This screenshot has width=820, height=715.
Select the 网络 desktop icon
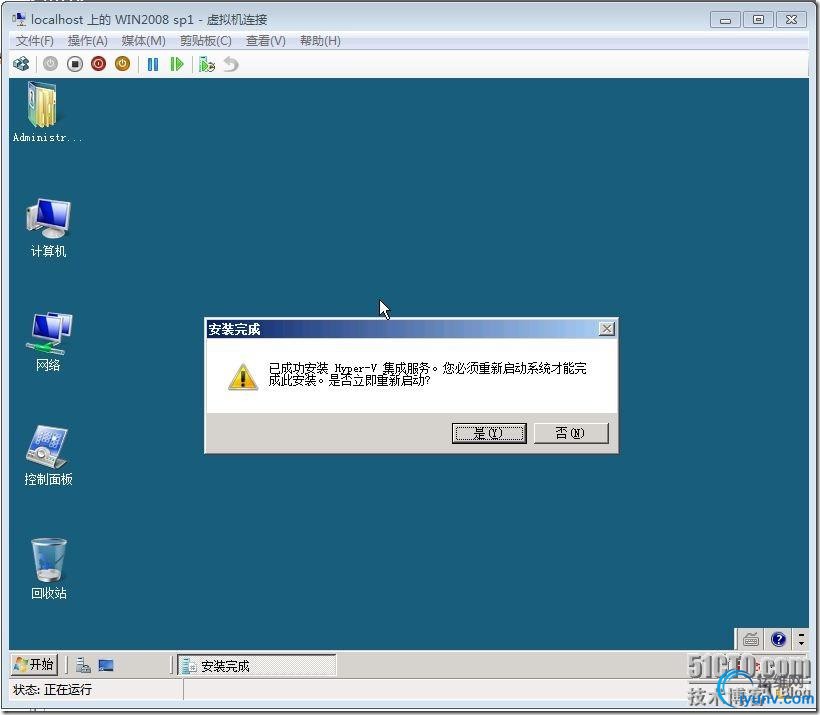[x=48, y=342]
